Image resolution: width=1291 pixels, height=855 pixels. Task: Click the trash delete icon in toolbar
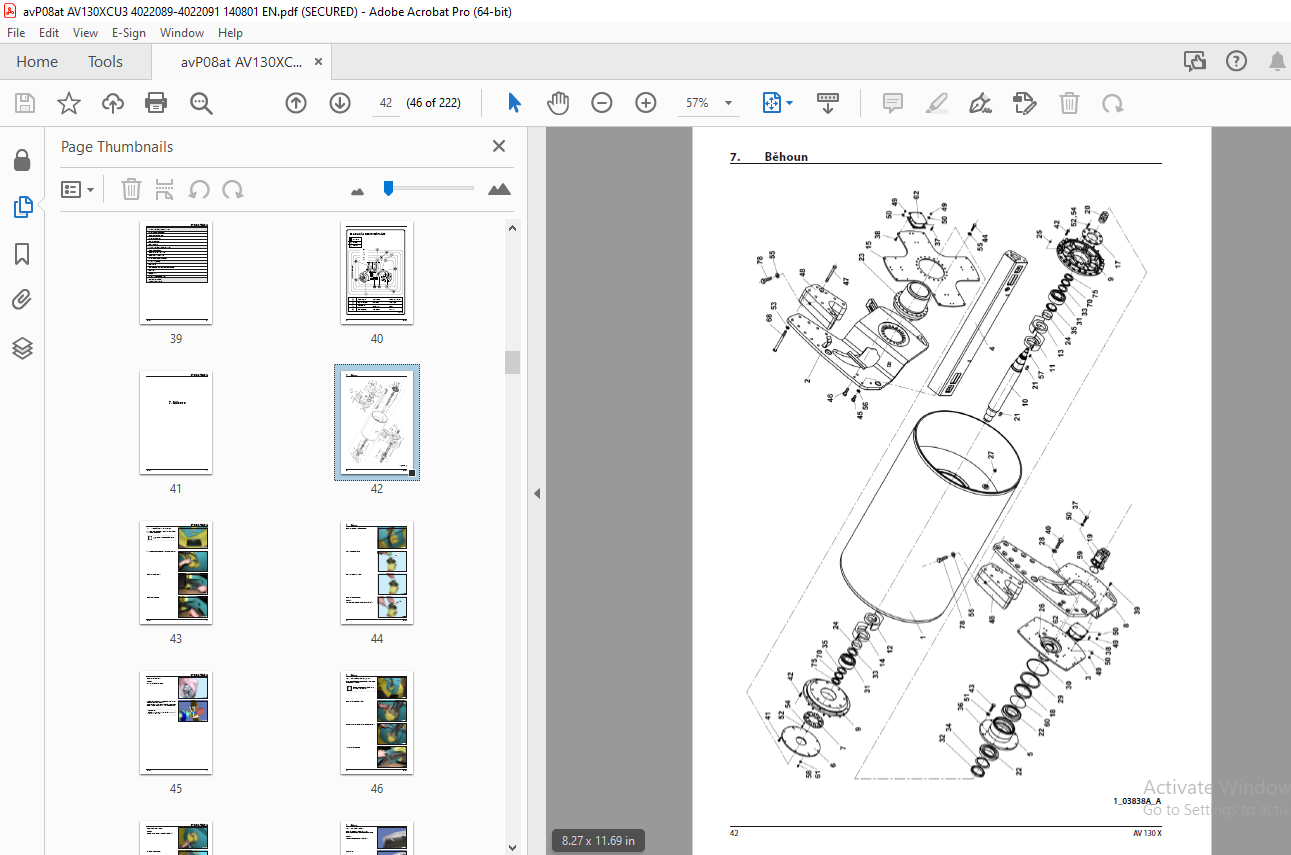pyautogui.click(x=1069, y=103)
